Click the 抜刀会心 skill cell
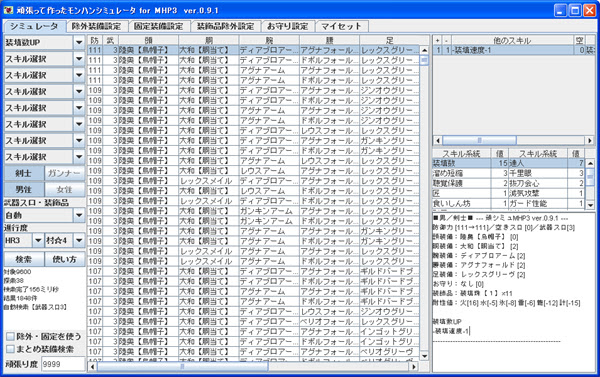Image resolution: width=600 pixels, height=377 pixels. [537, 183]
